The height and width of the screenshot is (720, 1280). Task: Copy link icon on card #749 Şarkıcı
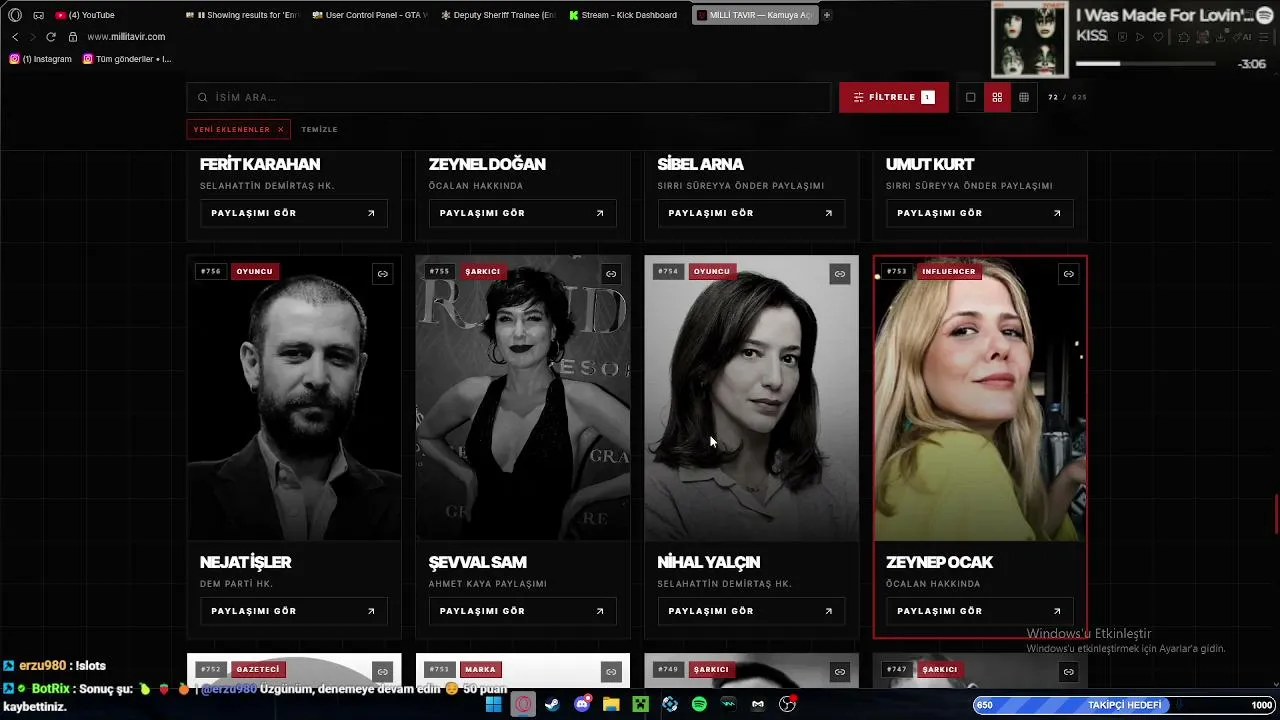pyautogui.click(x=840, y=672)
